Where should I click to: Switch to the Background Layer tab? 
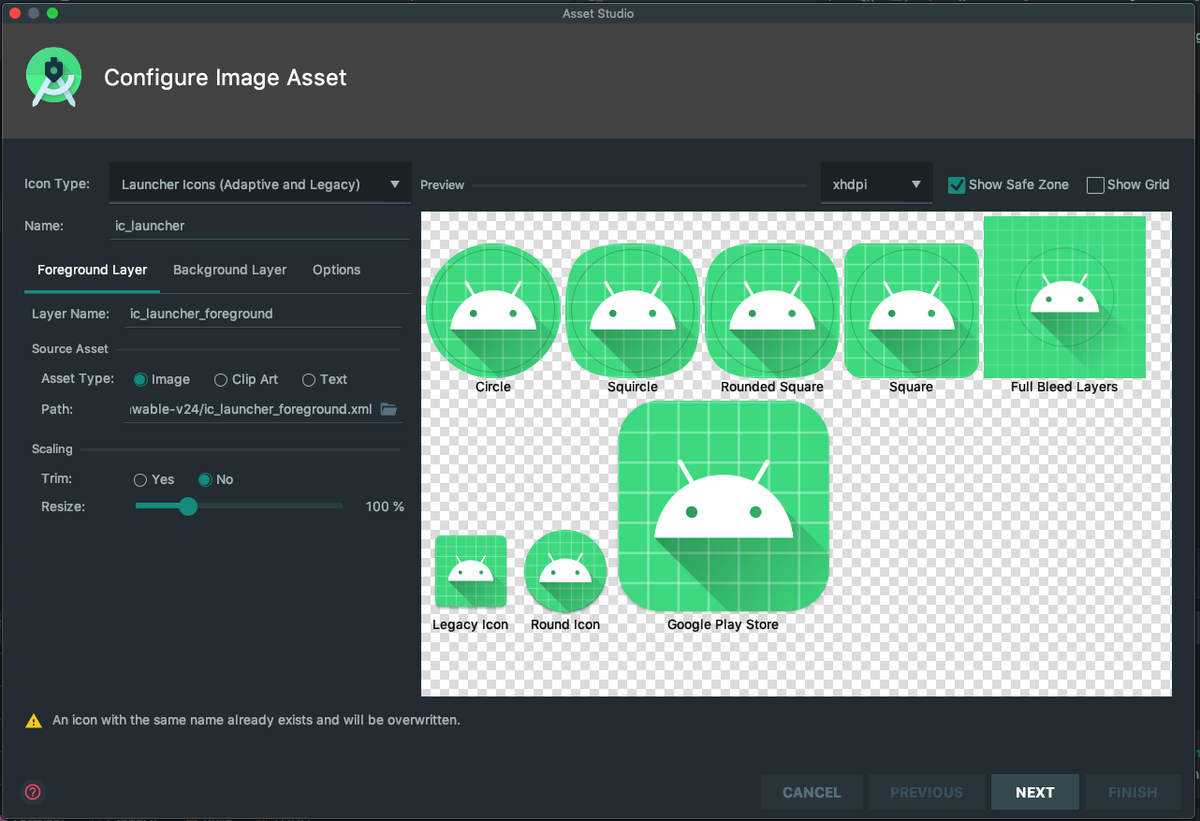tap(229, 270)
